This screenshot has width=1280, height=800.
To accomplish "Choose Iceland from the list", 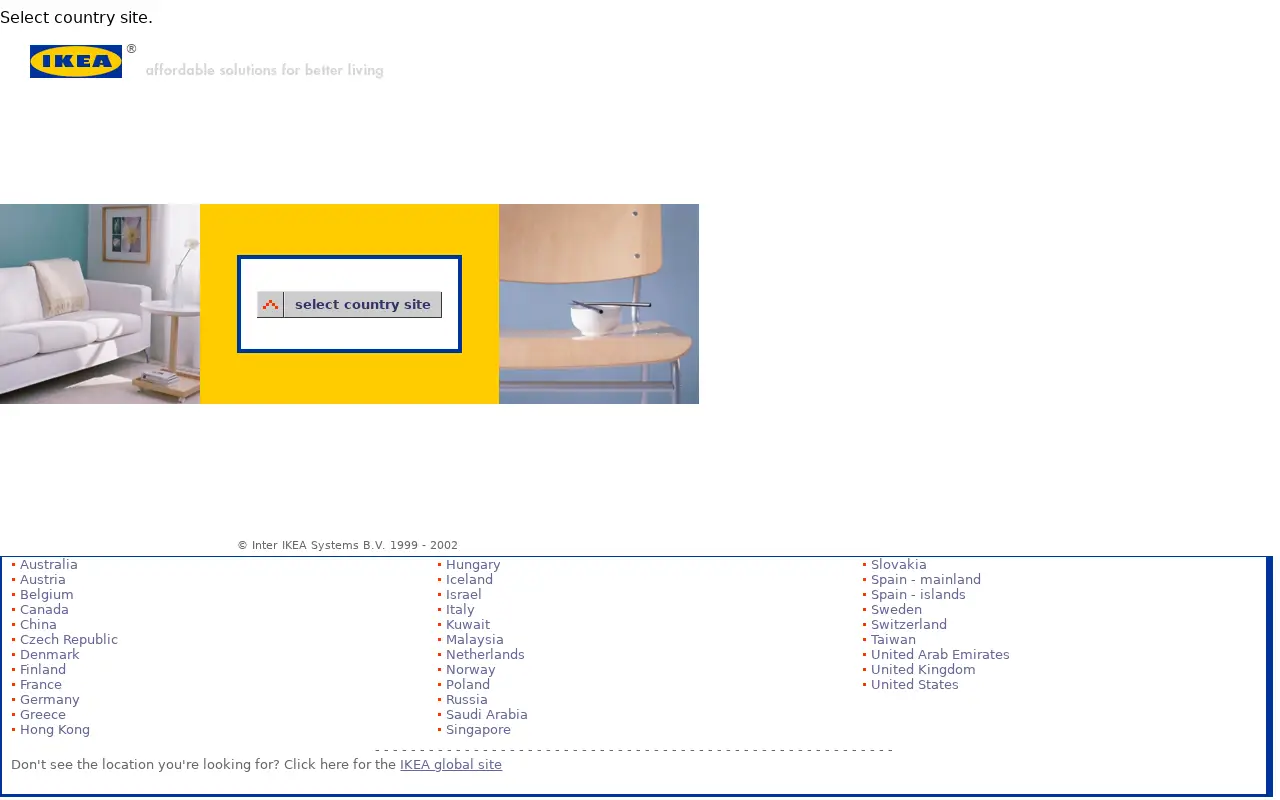I will (469, 580).
